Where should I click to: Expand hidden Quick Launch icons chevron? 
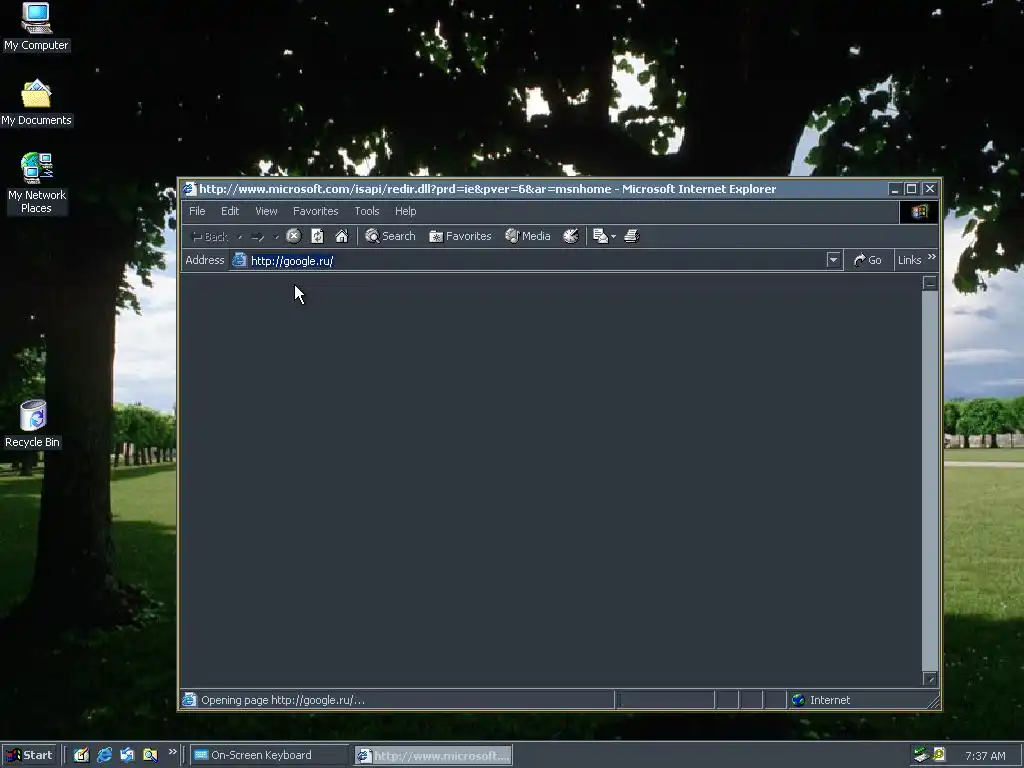point(172,752)
